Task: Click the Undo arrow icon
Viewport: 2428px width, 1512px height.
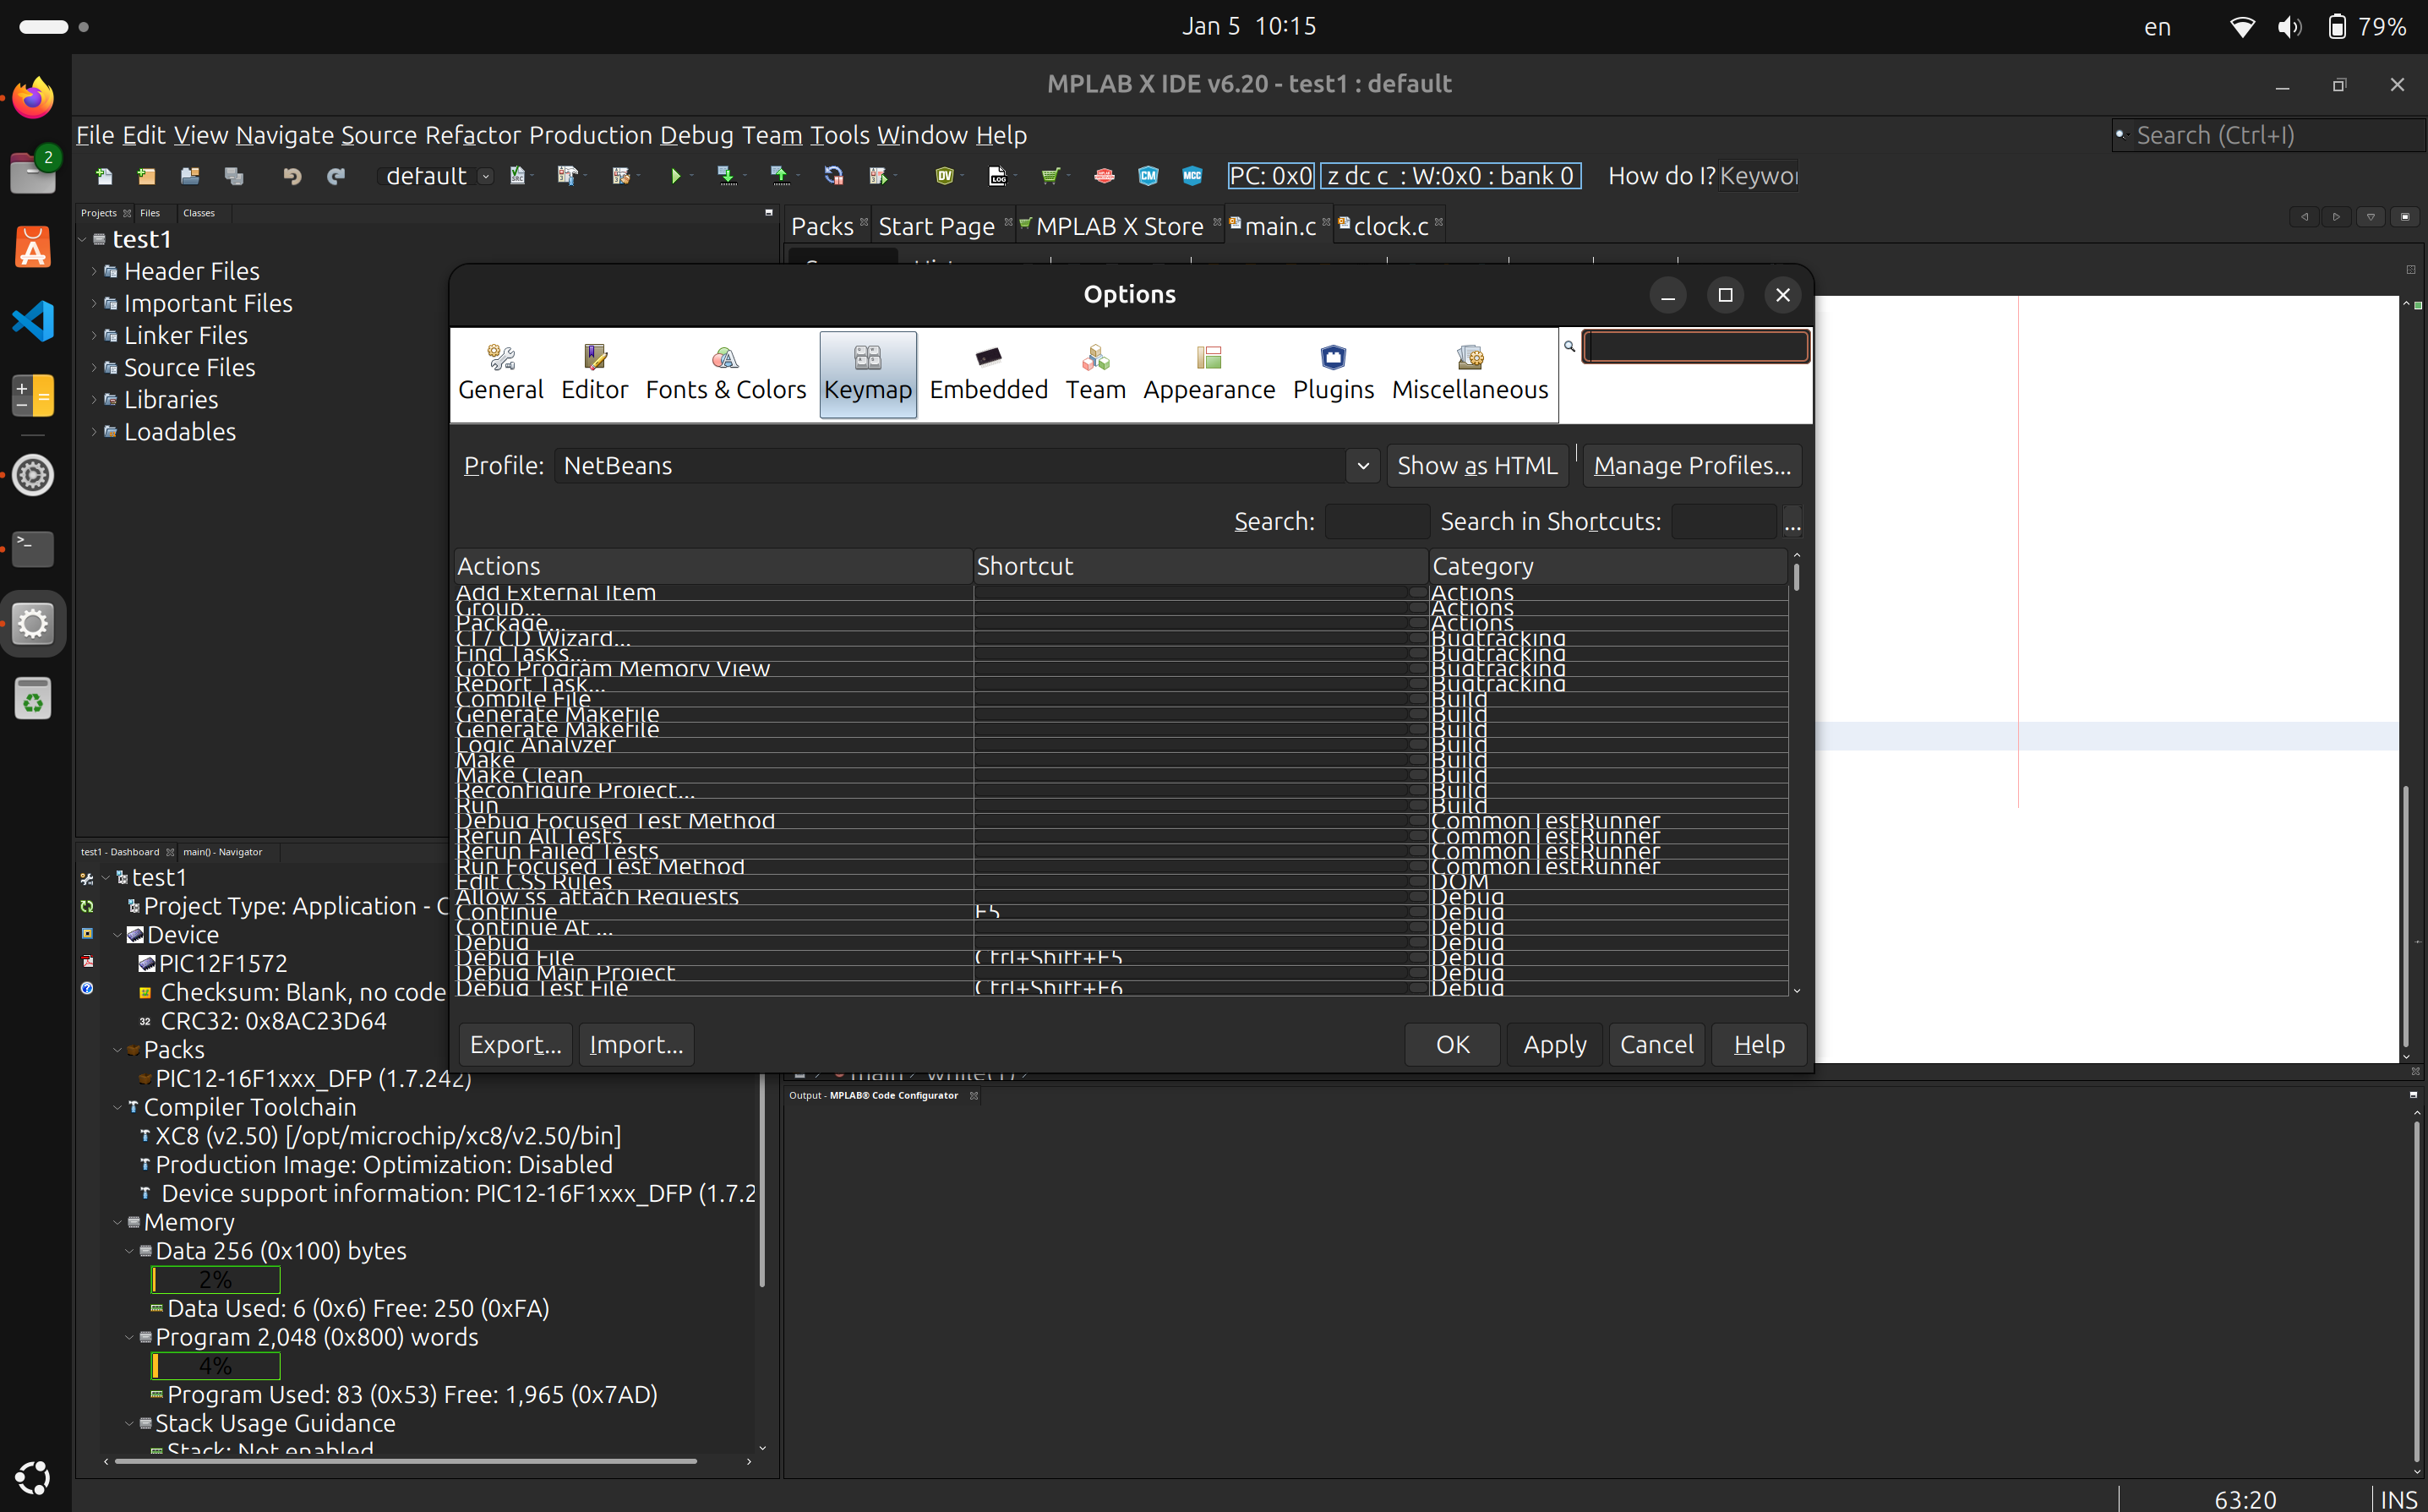Action: click(x=292, y=176)
